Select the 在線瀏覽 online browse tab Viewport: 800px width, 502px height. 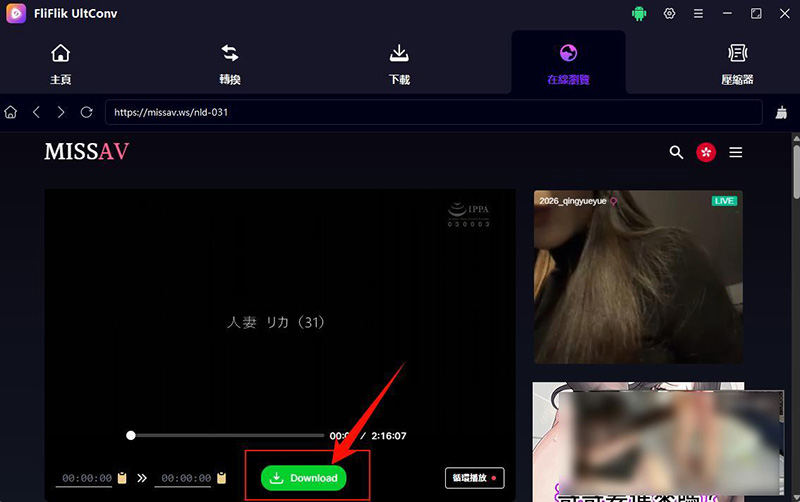(x=568, y=64)
